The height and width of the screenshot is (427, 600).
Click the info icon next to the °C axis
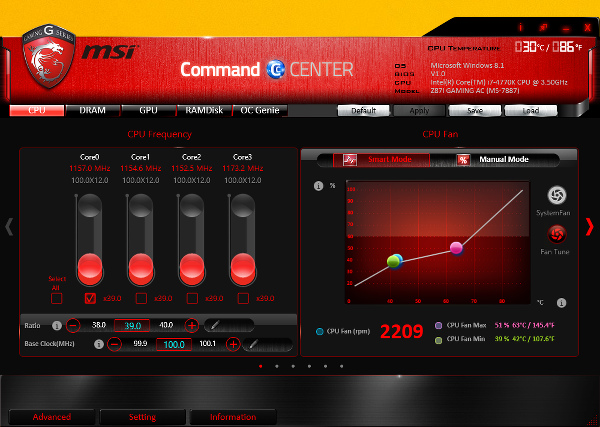(x=561, y=303)
